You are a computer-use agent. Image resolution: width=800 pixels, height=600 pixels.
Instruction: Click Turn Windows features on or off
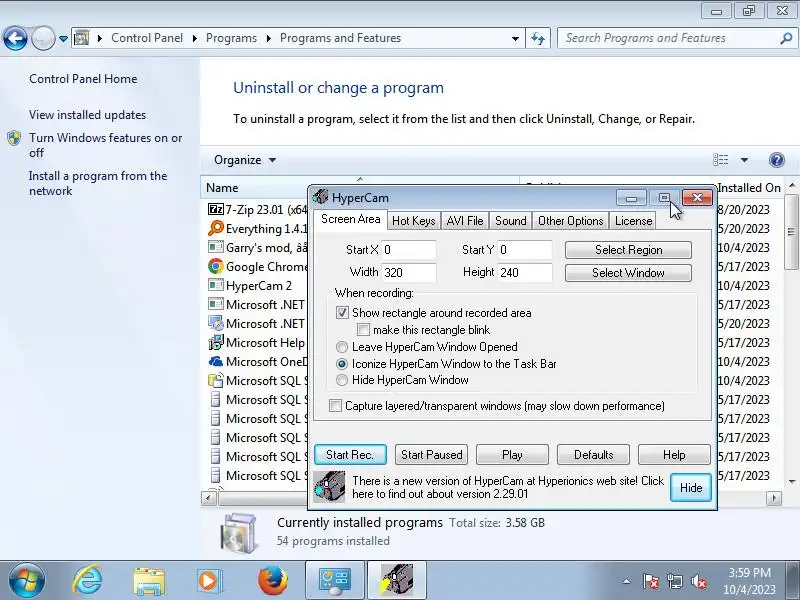coord(105,145)
